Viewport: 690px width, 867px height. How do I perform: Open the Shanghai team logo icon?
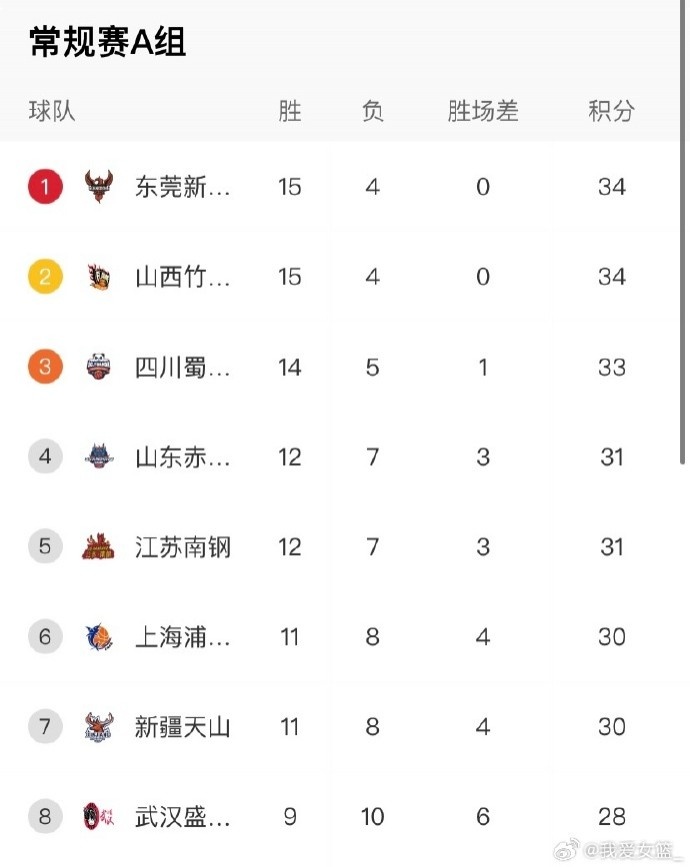point(100,637)
